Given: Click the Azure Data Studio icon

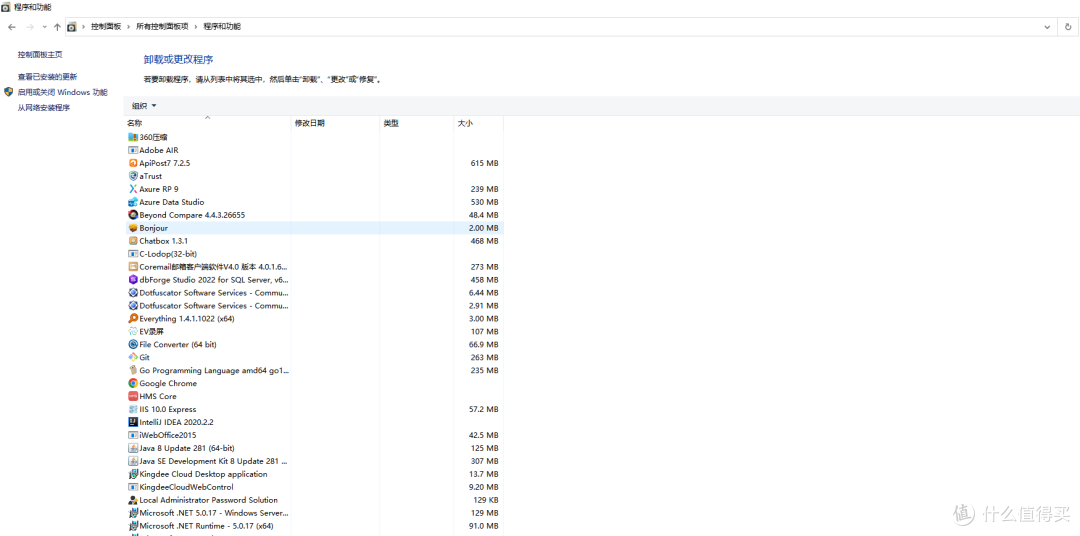Looking at the screenshot, I should coord(133,202).
